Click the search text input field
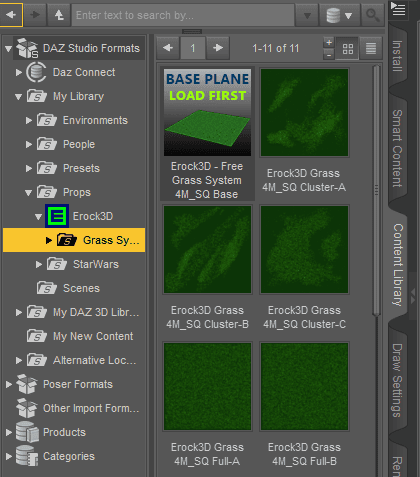 pyautogui.click(x=183, y=15)
